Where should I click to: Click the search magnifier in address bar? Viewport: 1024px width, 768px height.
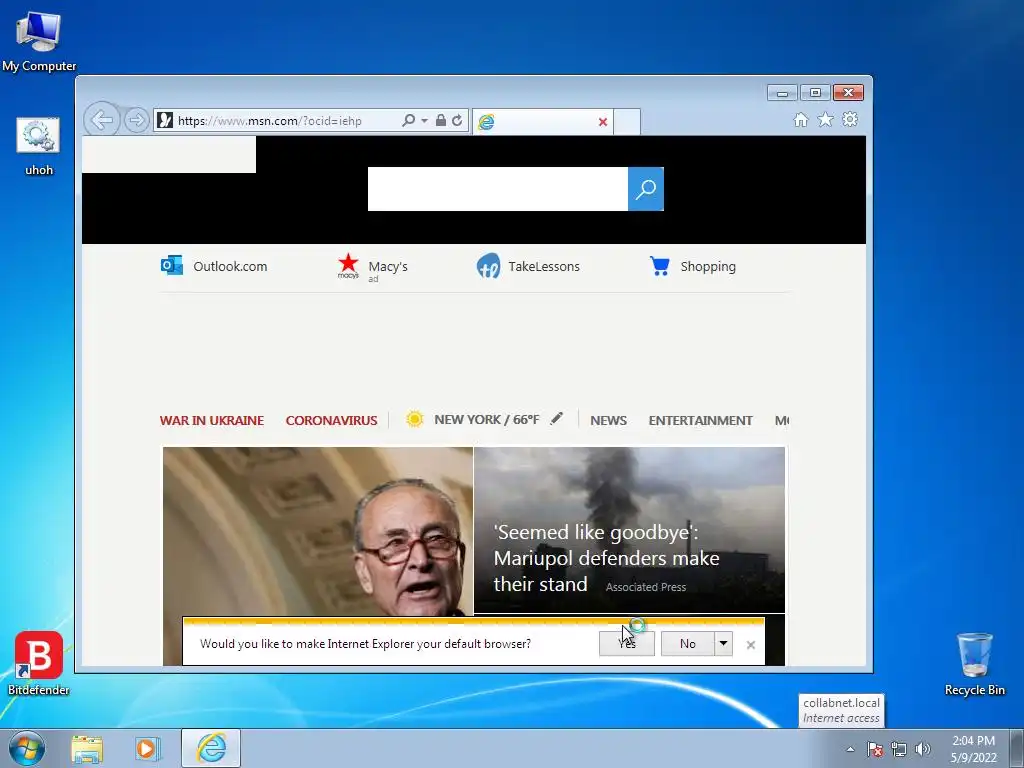tap(409, 120)
